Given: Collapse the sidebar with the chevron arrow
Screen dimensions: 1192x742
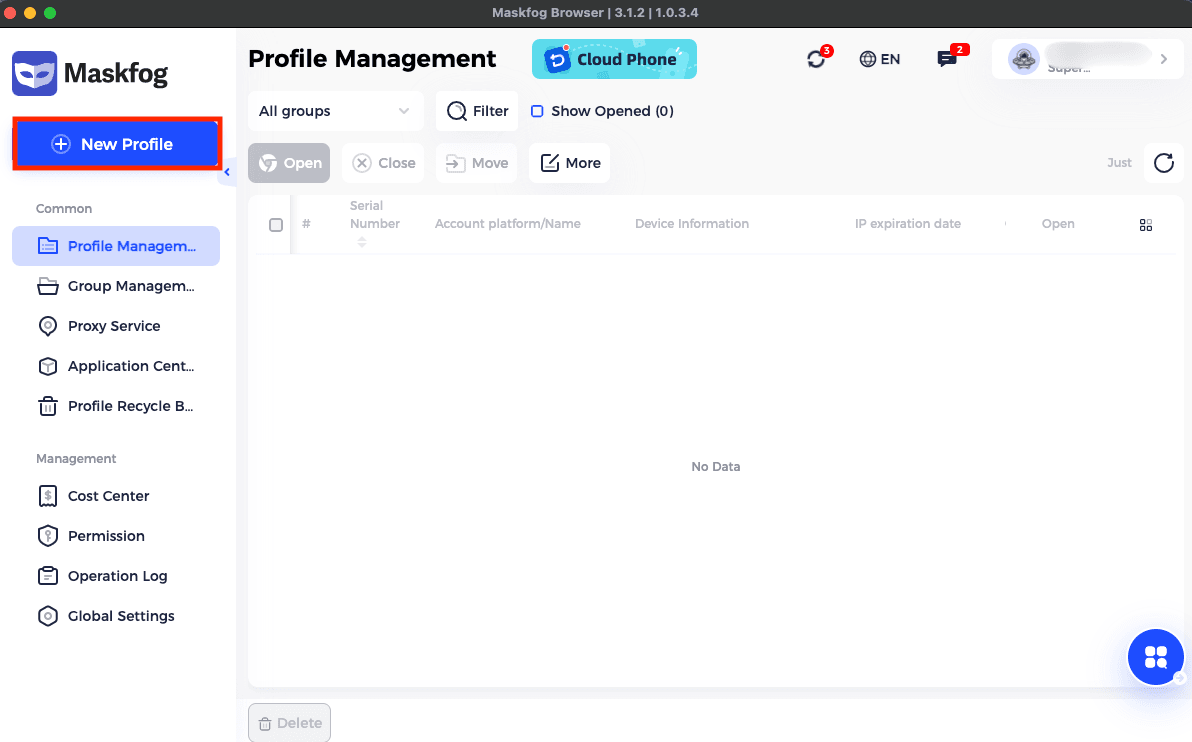Looking at the screenshot, I should pos(227,172).
